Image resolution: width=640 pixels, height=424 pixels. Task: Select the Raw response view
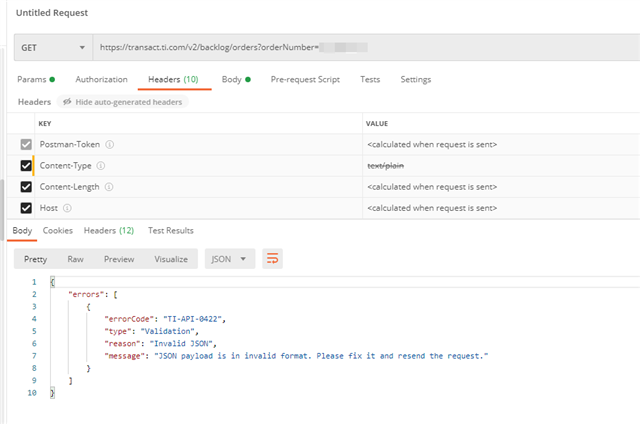pos(75,259)
